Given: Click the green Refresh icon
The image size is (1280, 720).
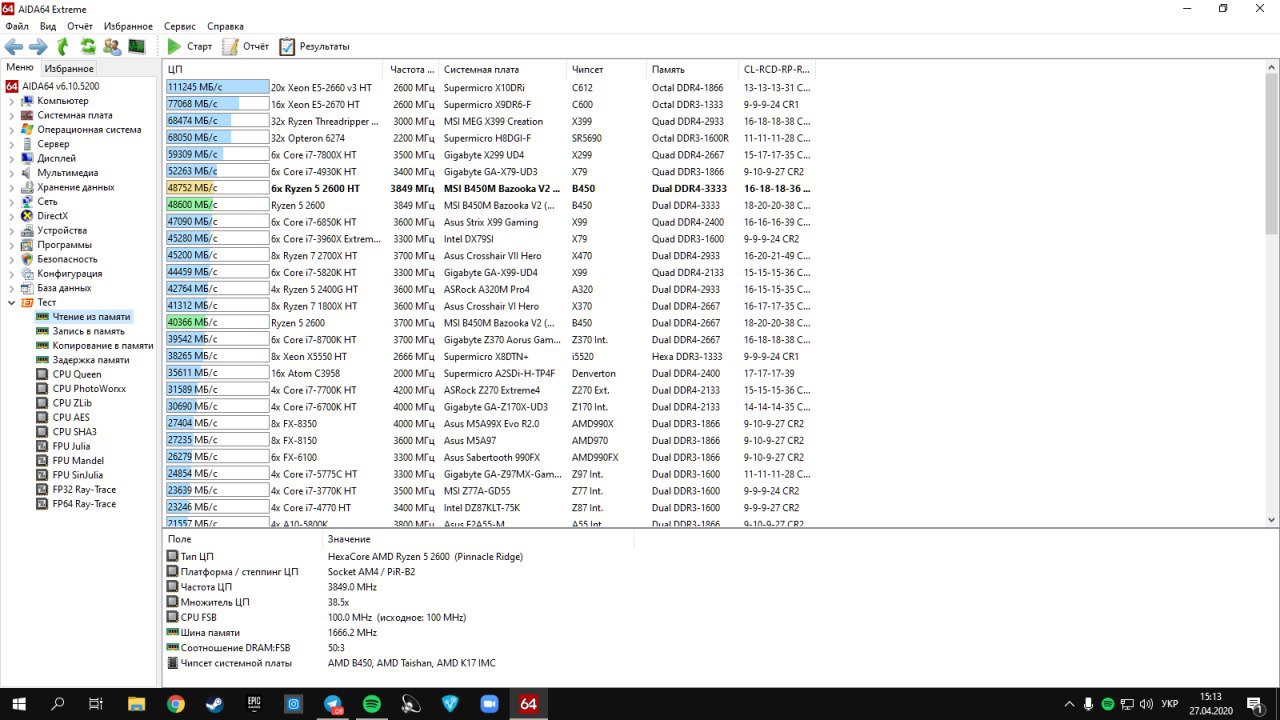Looking at the screenshot, I should tap(88, 46).
